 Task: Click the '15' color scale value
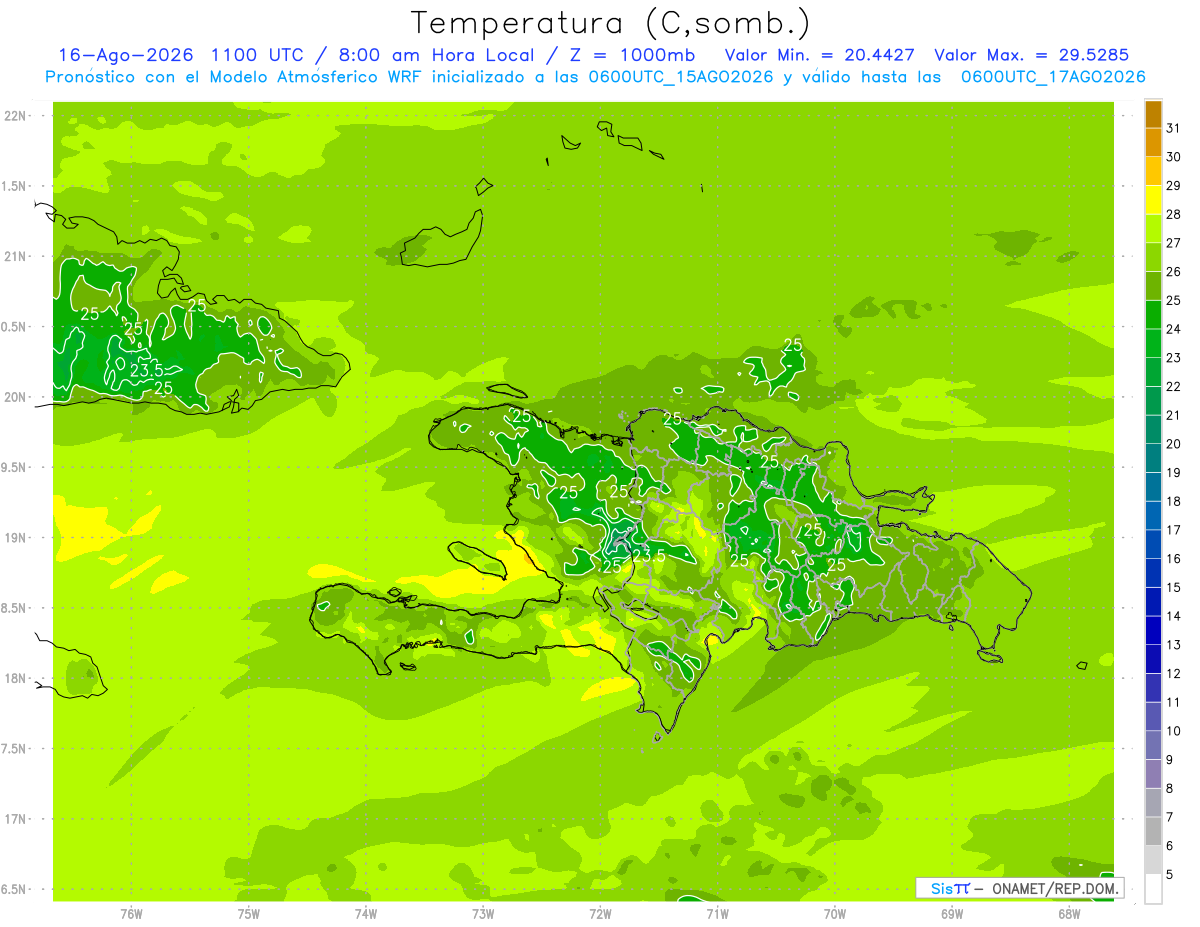pos(1174,588)
